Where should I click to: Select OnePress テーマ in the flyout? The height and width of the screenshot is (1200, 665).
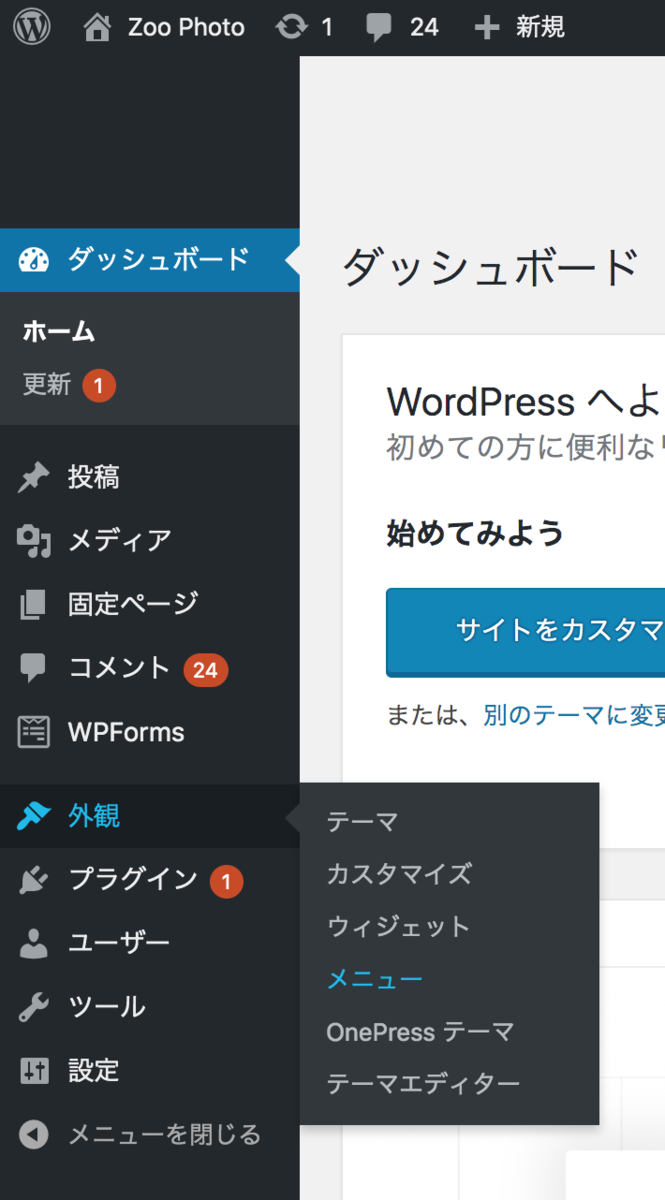click(x=420, y=1032)
